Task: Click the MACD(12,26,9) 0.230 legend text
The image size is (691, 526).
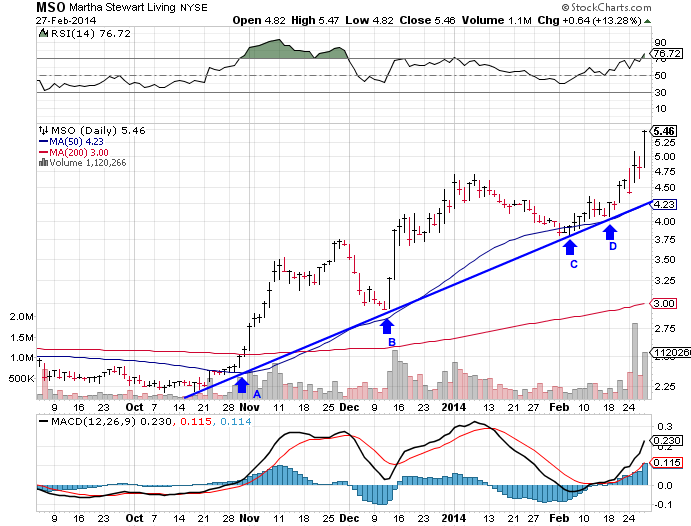Action: click(111, 422)
